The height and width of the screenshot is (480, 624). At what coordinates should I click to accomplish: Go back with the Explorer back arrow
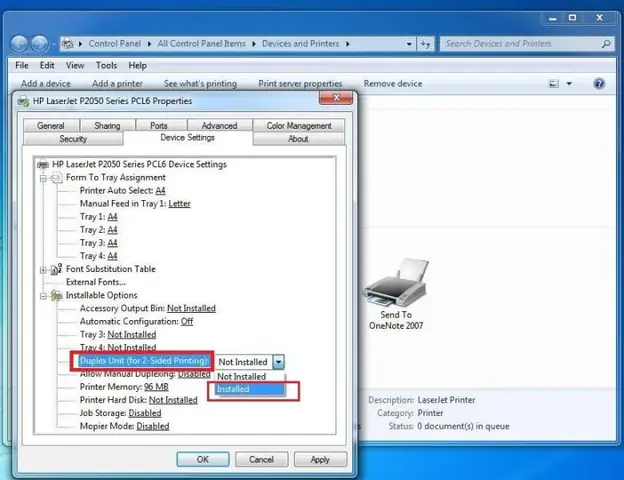tap(19, 43)
